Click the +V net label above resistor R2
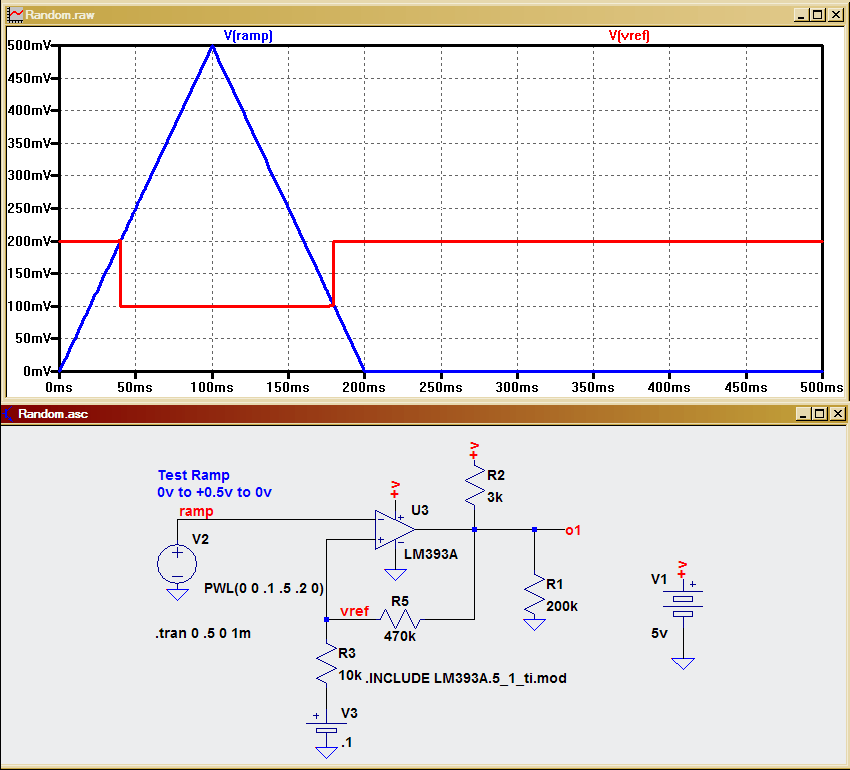Viewport: 850px width, 770px height. pyautogui.click(x=474, y=451)
